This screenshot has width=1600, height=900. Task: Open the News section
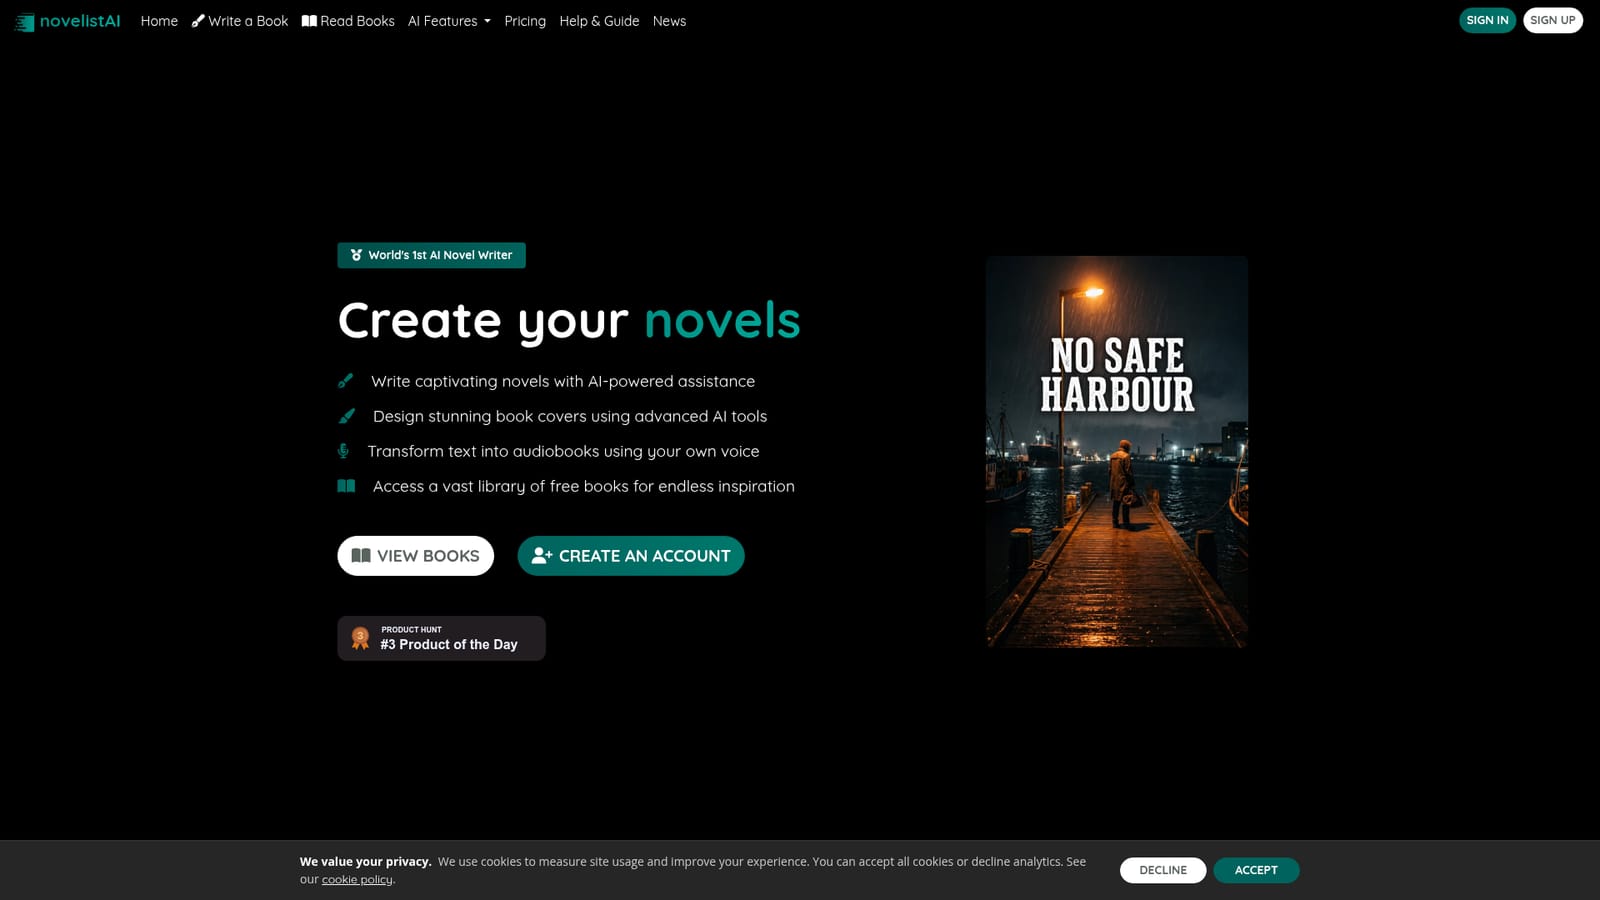pos(669,21)
